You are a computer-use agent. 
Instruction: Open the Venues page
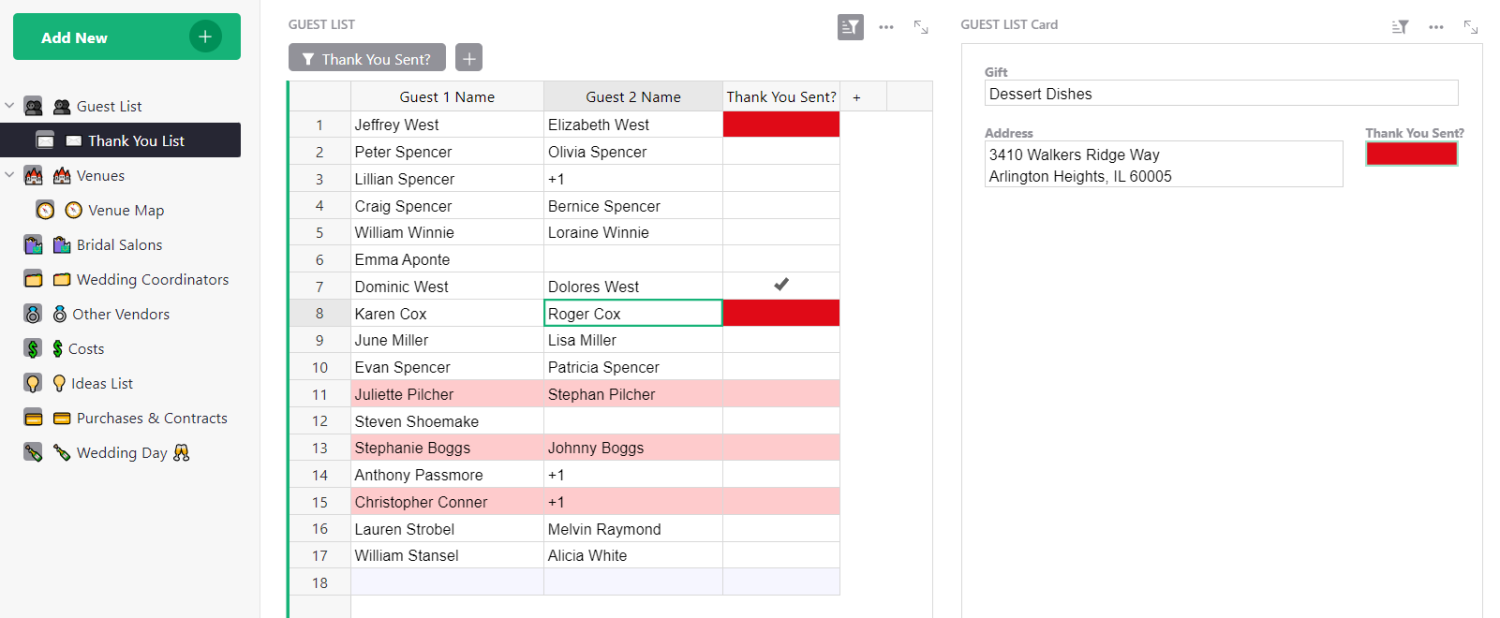click(101, 175)
